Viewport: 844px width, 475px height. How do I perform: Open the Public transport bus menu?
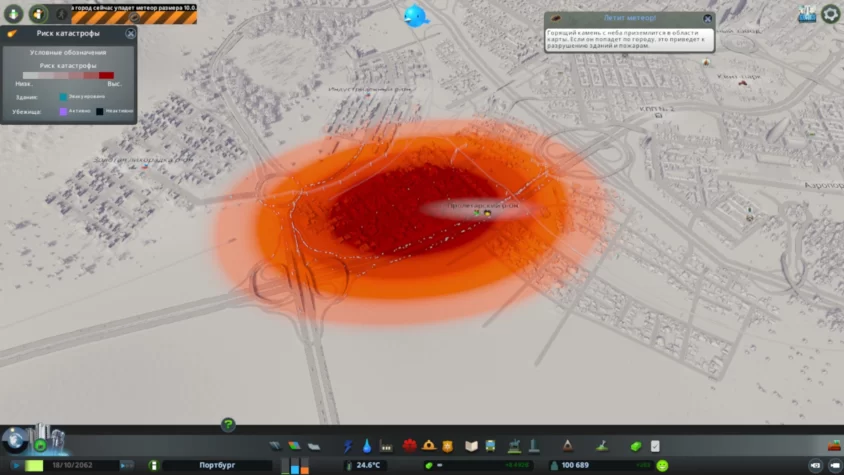coord(490,446)
